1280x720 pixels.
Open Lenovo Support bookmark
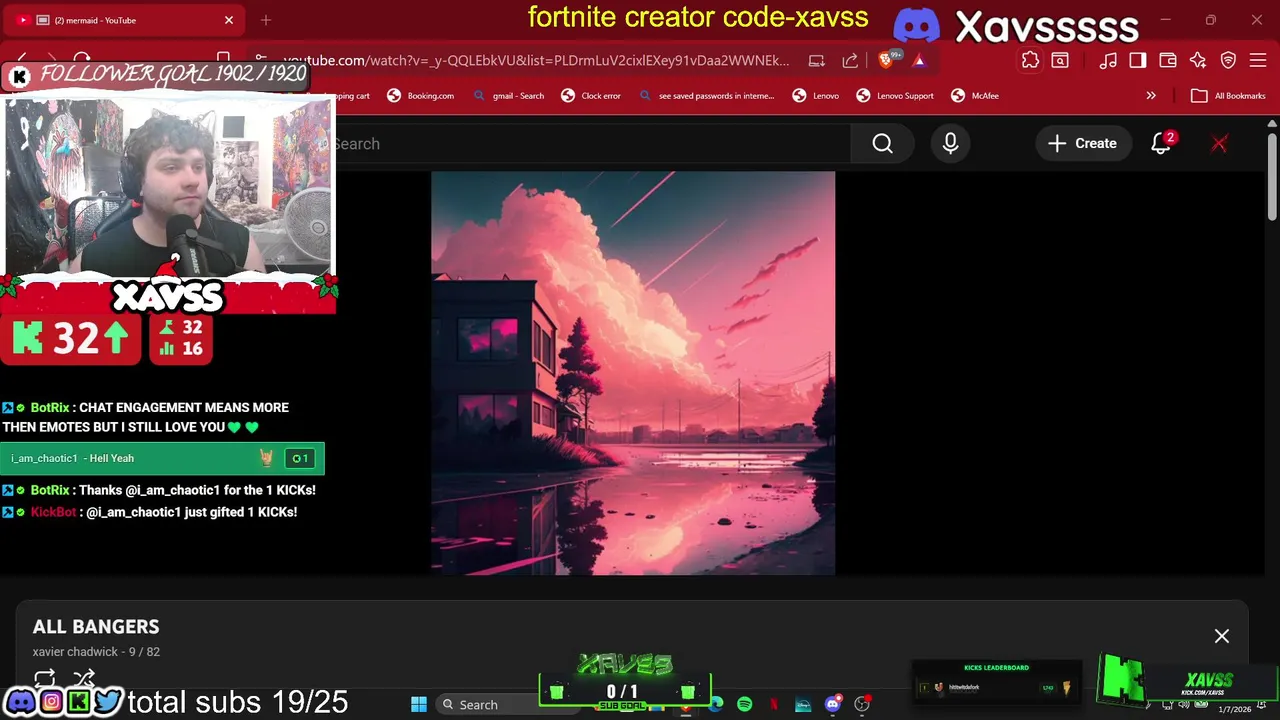[x=895, y=96]
